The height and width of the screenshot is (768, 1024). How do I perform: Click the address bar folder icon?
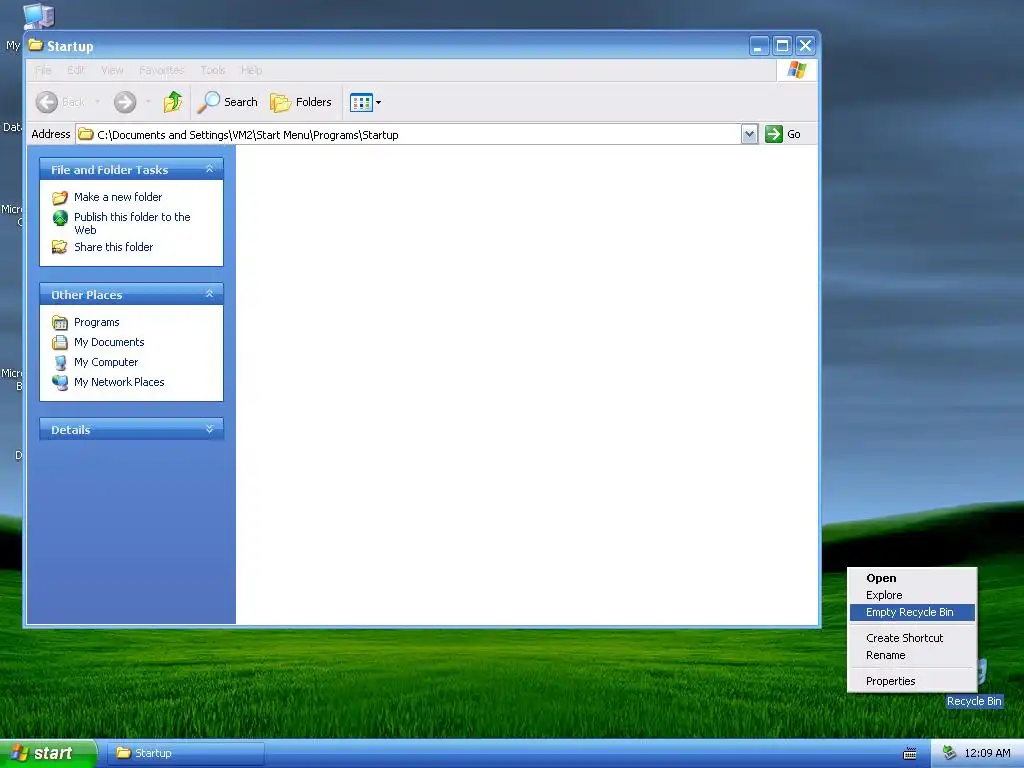click(86, 135)
